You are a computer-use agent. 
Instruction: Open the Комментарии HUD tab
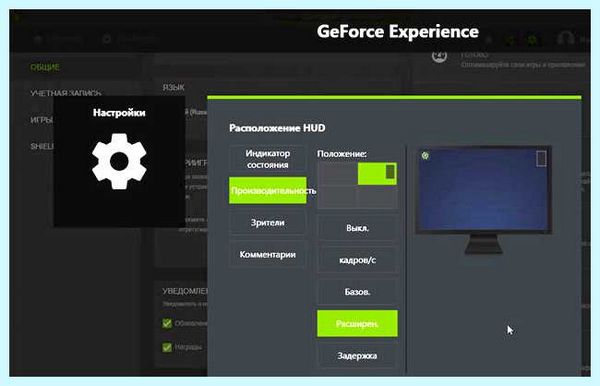pyautogui.click(x=267, y=254)
